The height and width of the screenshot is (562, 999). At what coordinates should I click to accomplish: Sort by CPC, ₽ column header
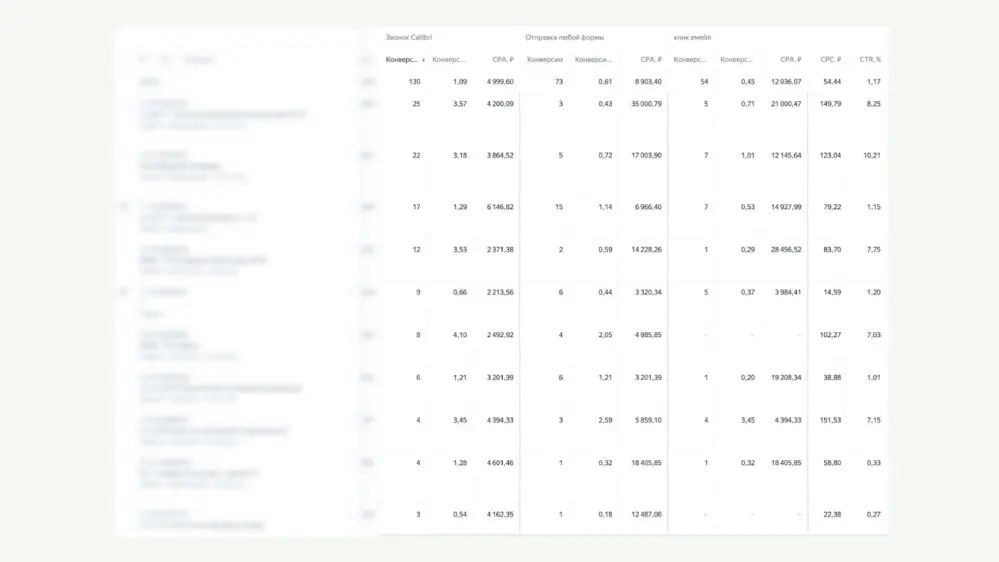coord(830,59)
